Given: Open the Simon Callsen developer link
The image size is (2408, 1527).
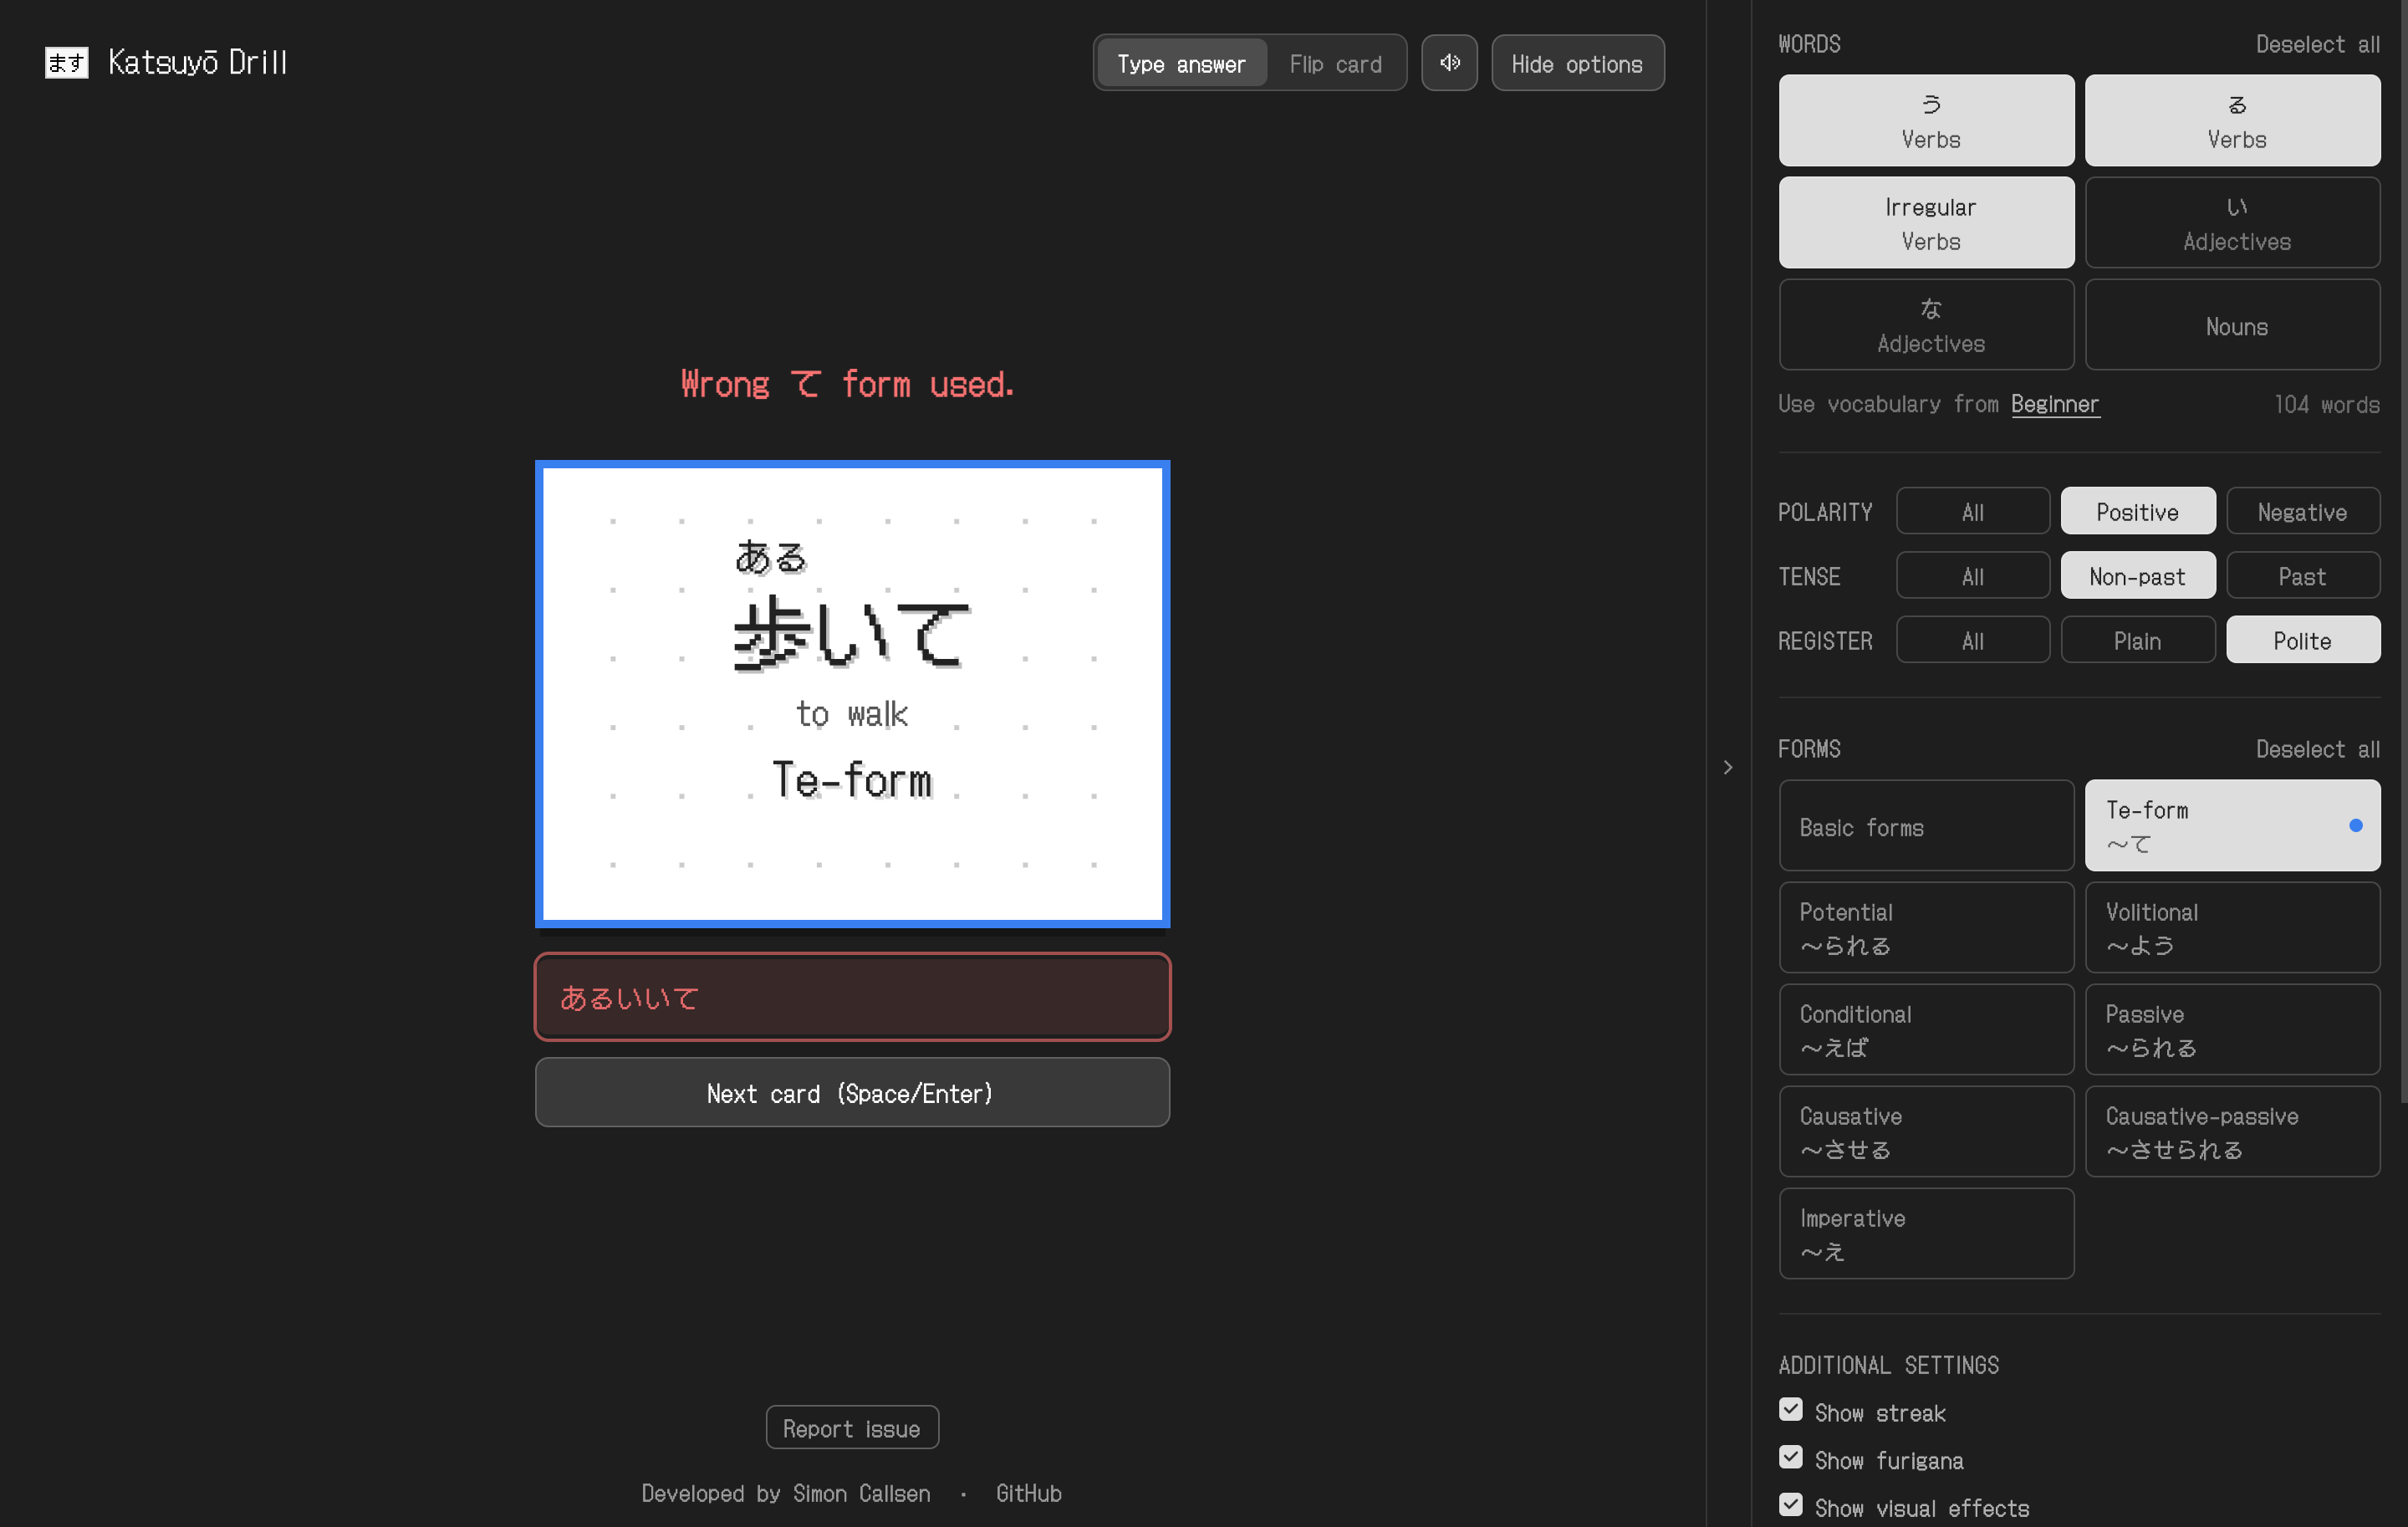Looking at the screenshot, I should click(x=861, y=1494).
